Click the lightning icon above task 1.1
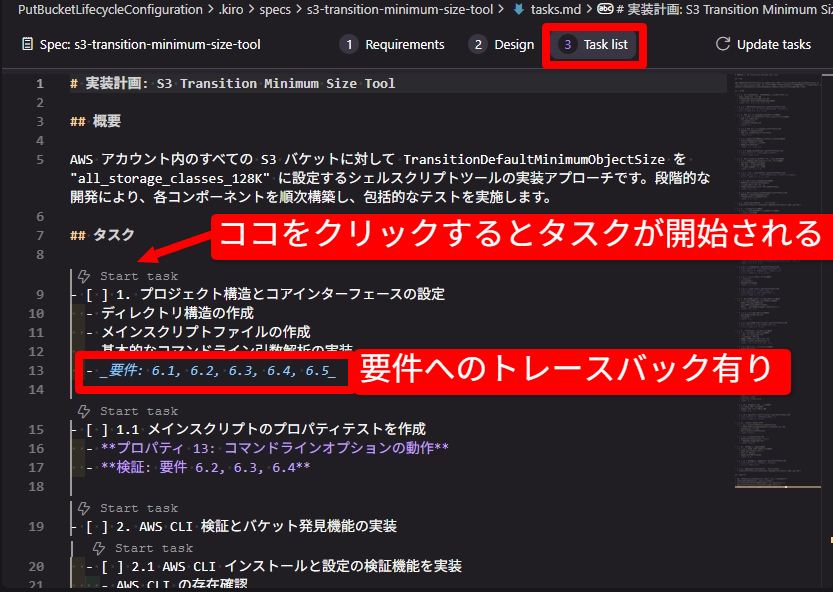 pyautogui.click(x=85, y=411)
